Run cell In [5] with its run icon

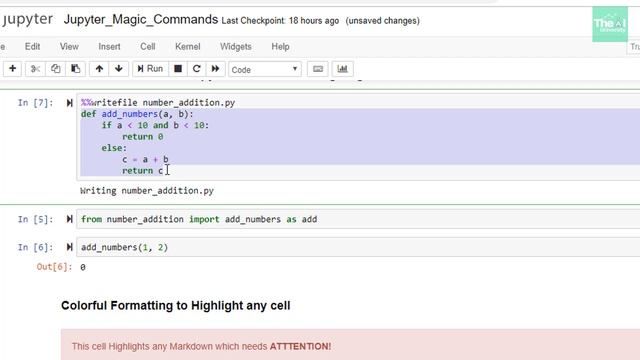(x=69, y=220)
